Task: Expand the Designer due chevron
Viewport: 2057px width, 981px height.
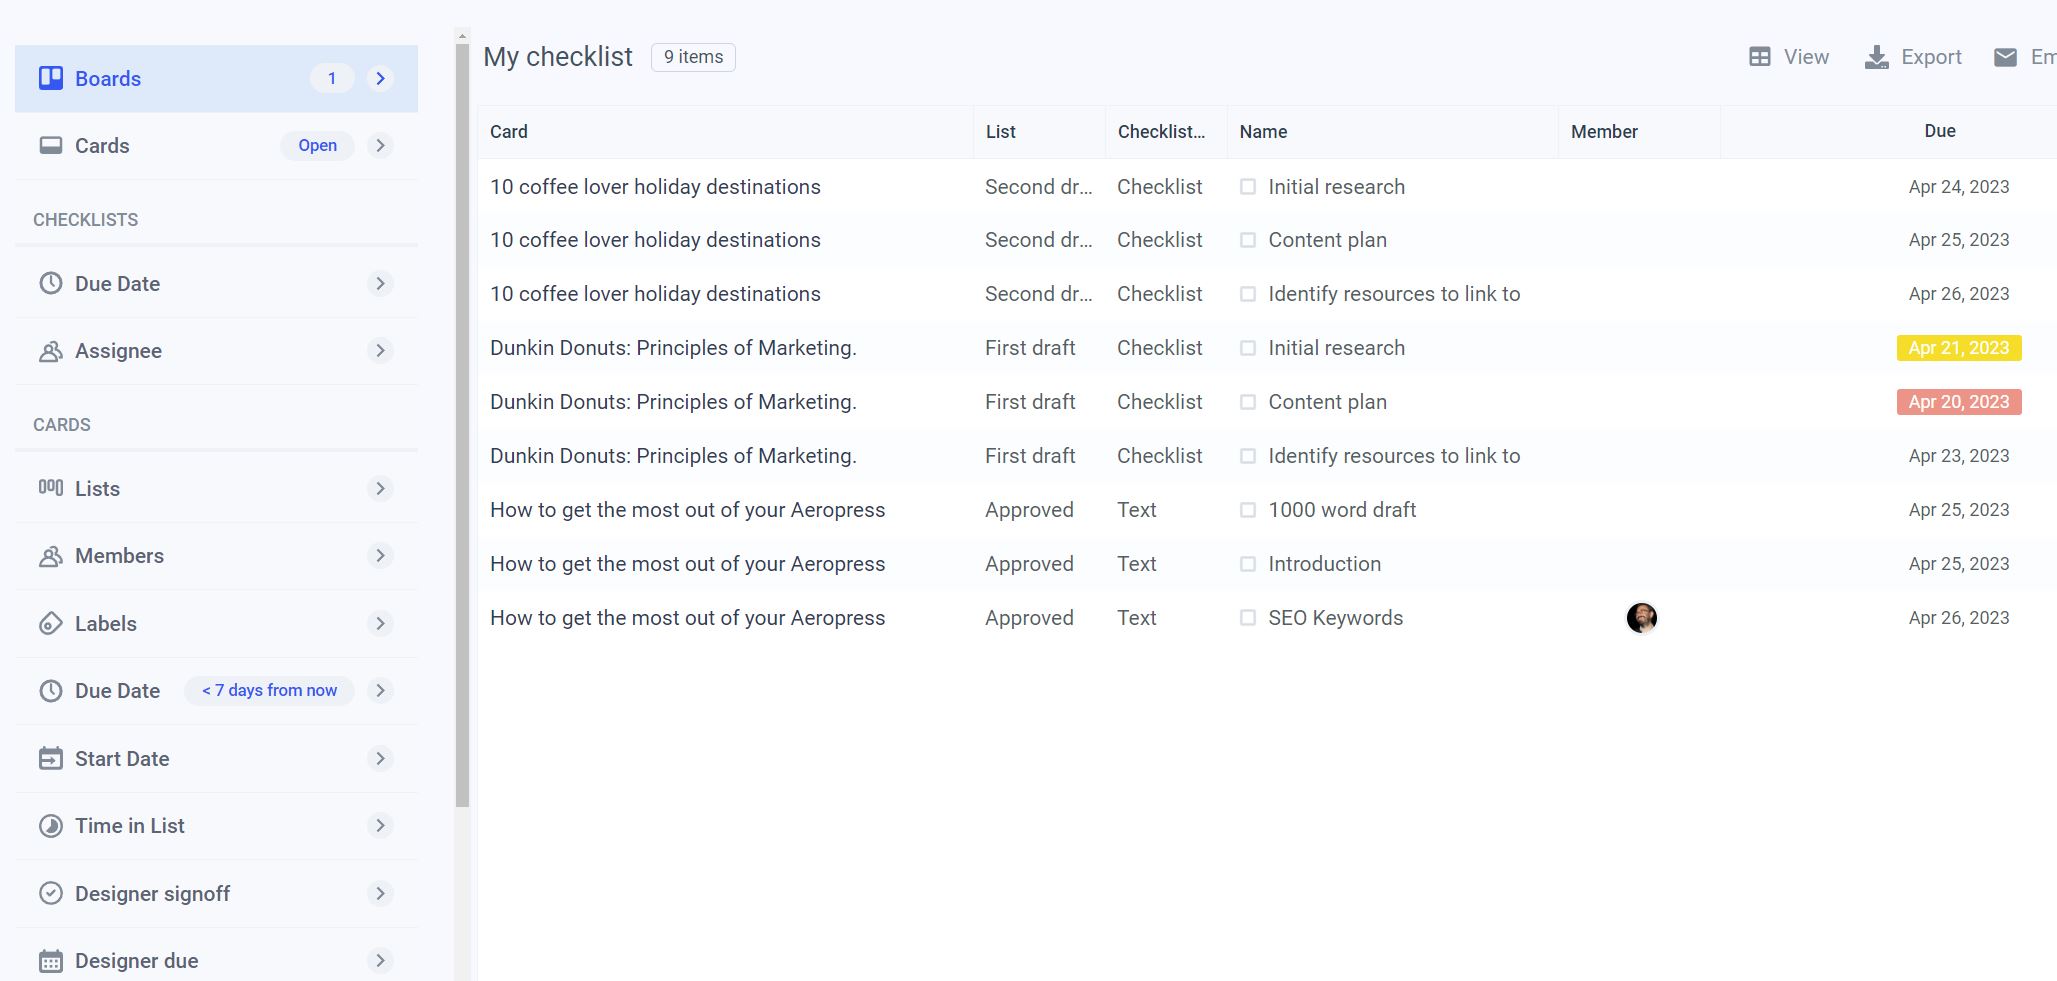Action: tap(380, 960)
